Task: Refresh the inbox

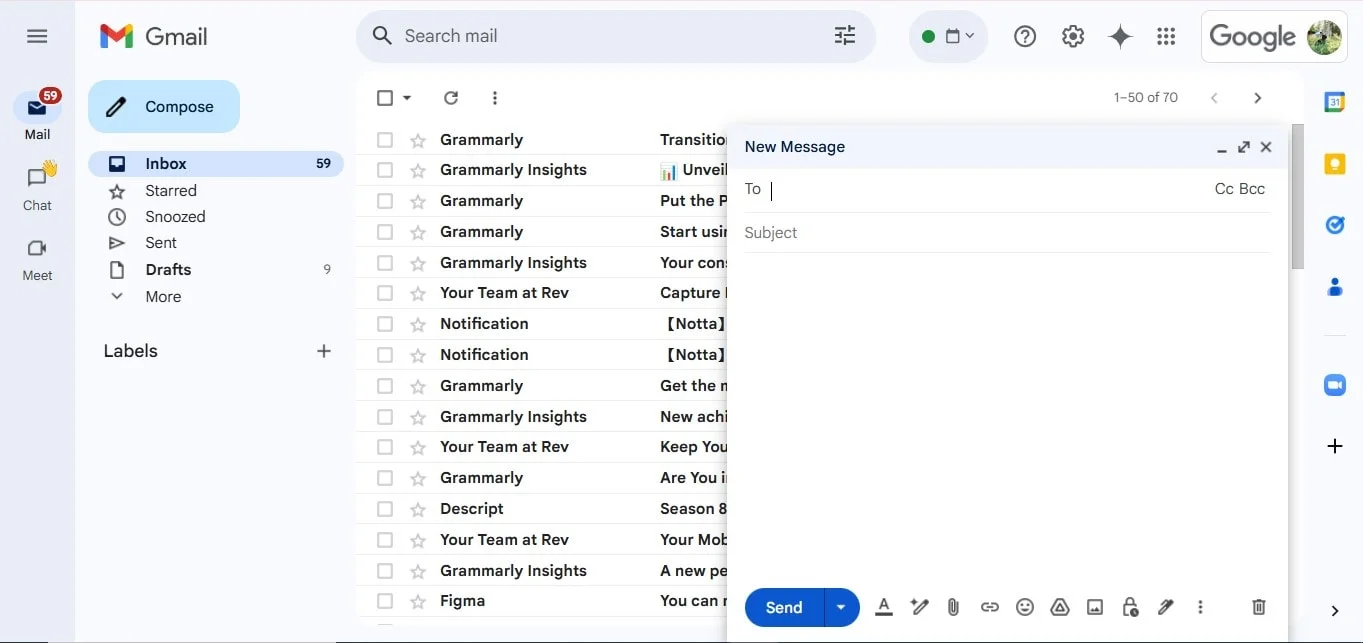Action: 451,98
